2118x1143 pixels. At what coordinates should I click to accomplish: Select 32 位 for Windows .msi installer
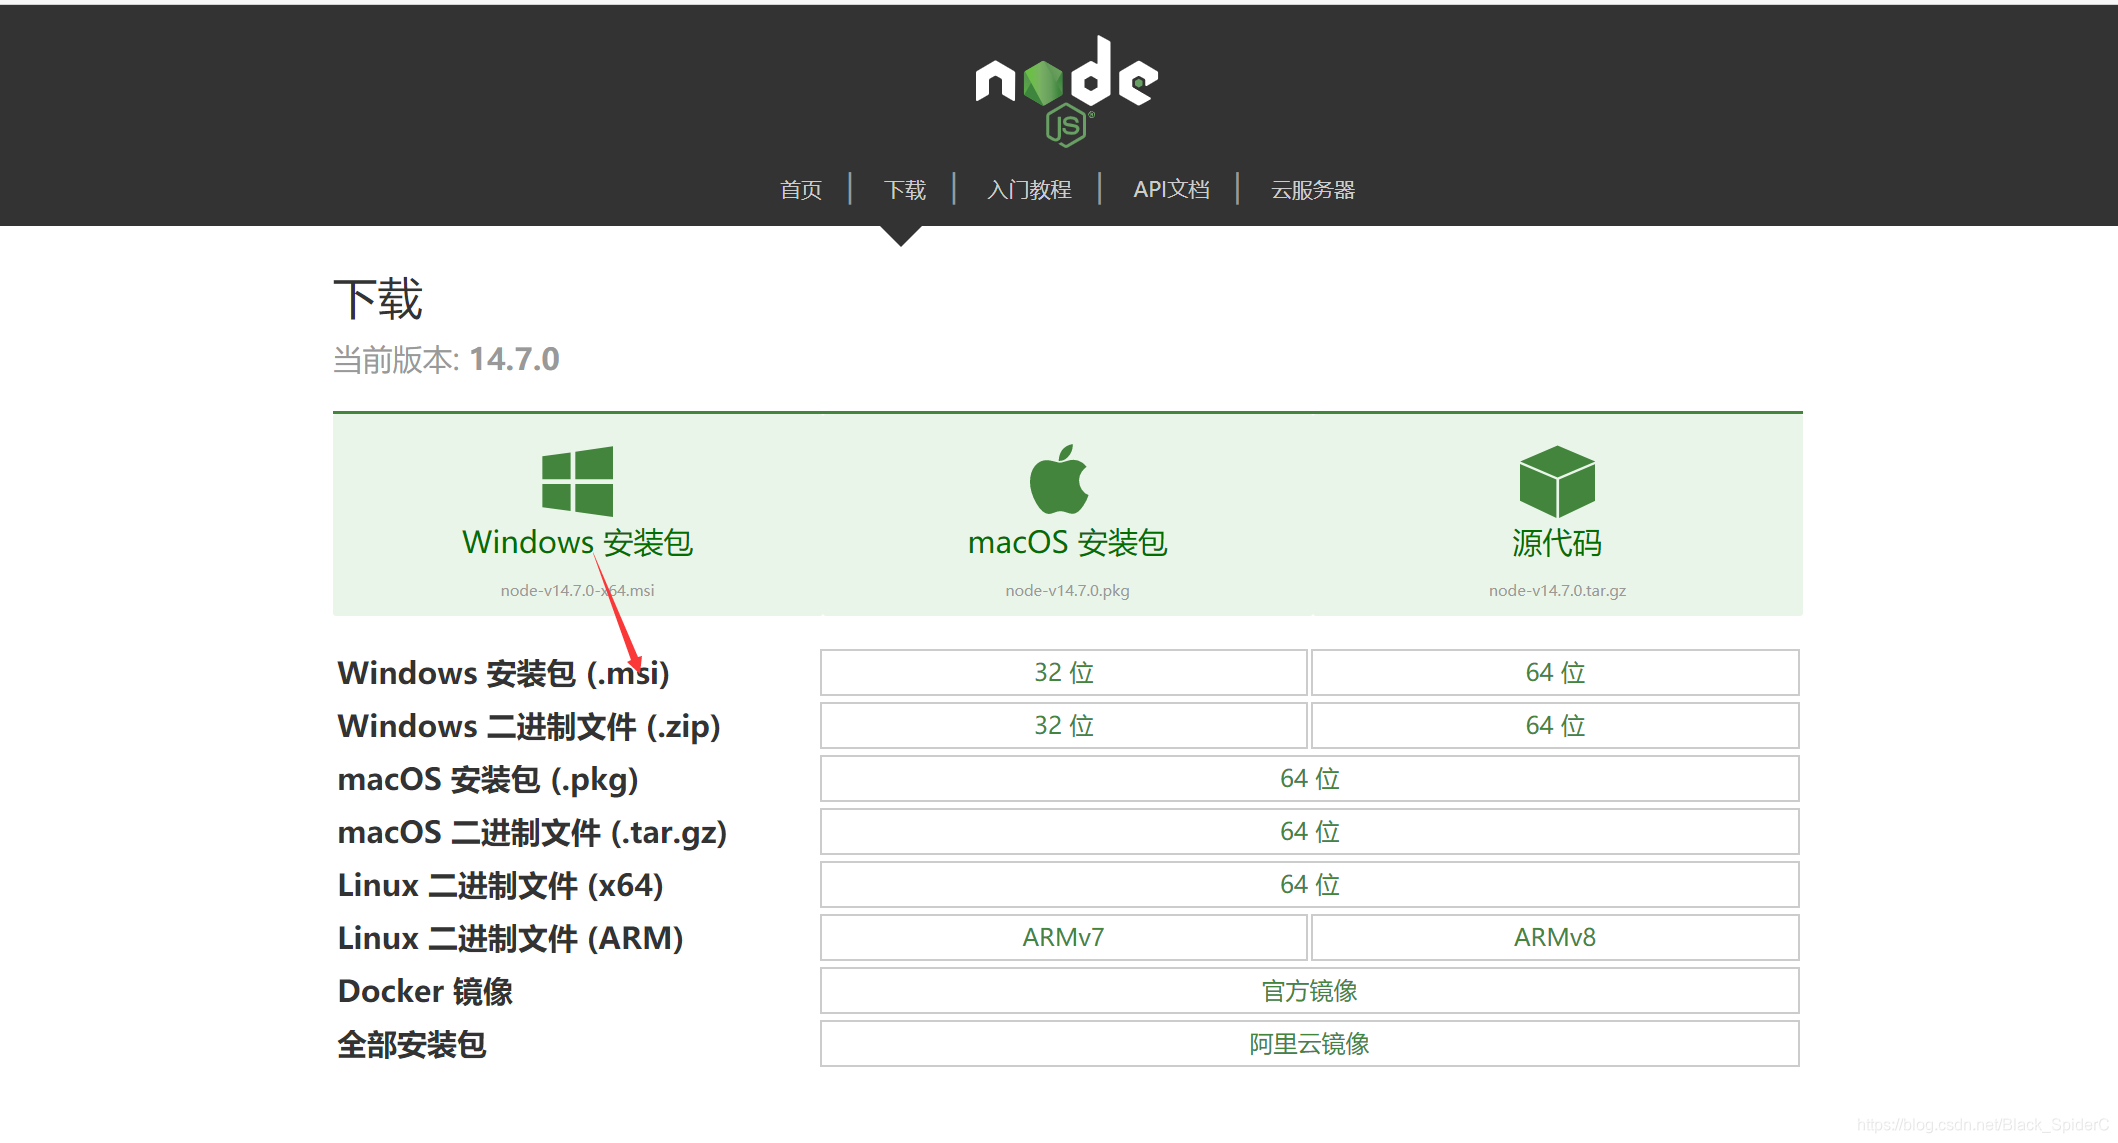coord(1063,672)
